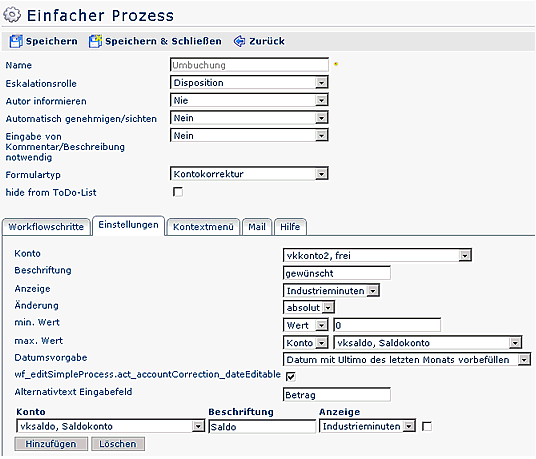Open Automatisch genehmigen/sichten dropdown
Viewport: 536px width, 459px height.
249,118
